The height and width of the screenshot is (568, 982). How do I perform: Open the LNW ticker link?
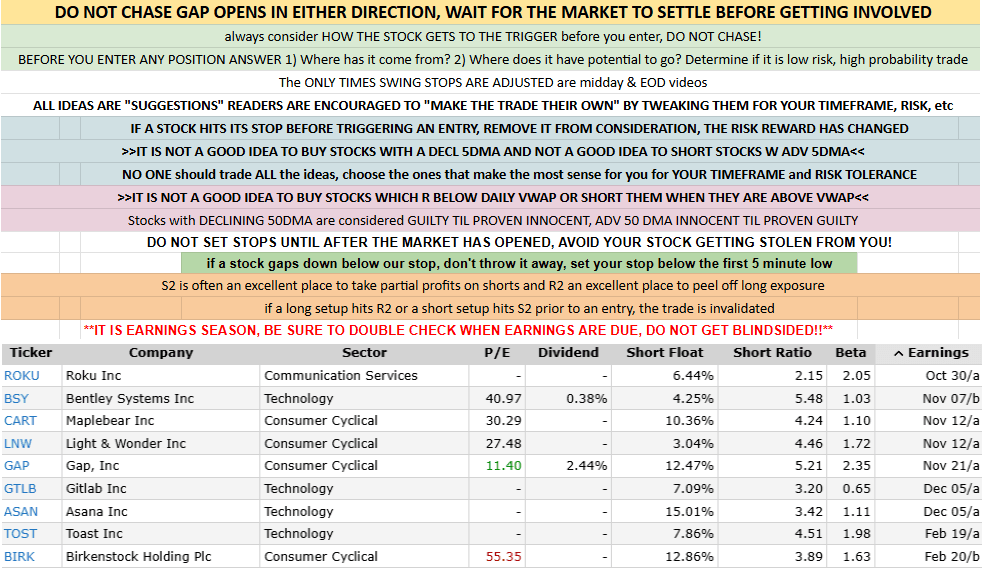[x=18, y=443]
